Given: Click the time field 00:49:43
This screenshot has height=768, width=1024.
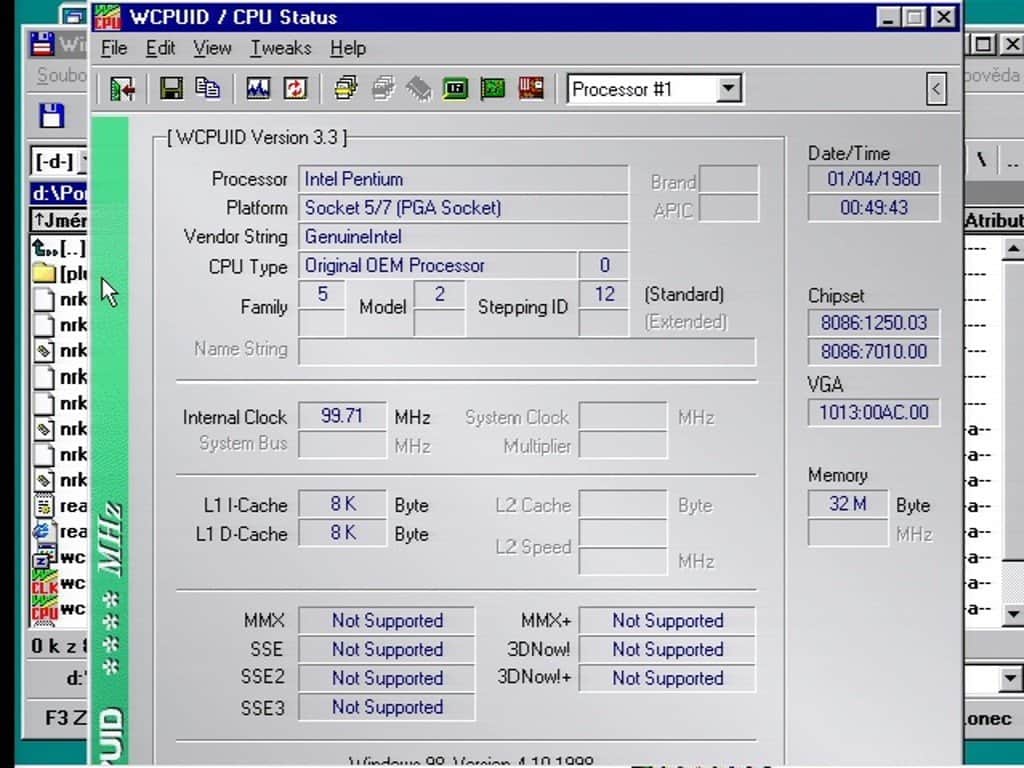Looking at the screenshot, I should pos(874,208).
